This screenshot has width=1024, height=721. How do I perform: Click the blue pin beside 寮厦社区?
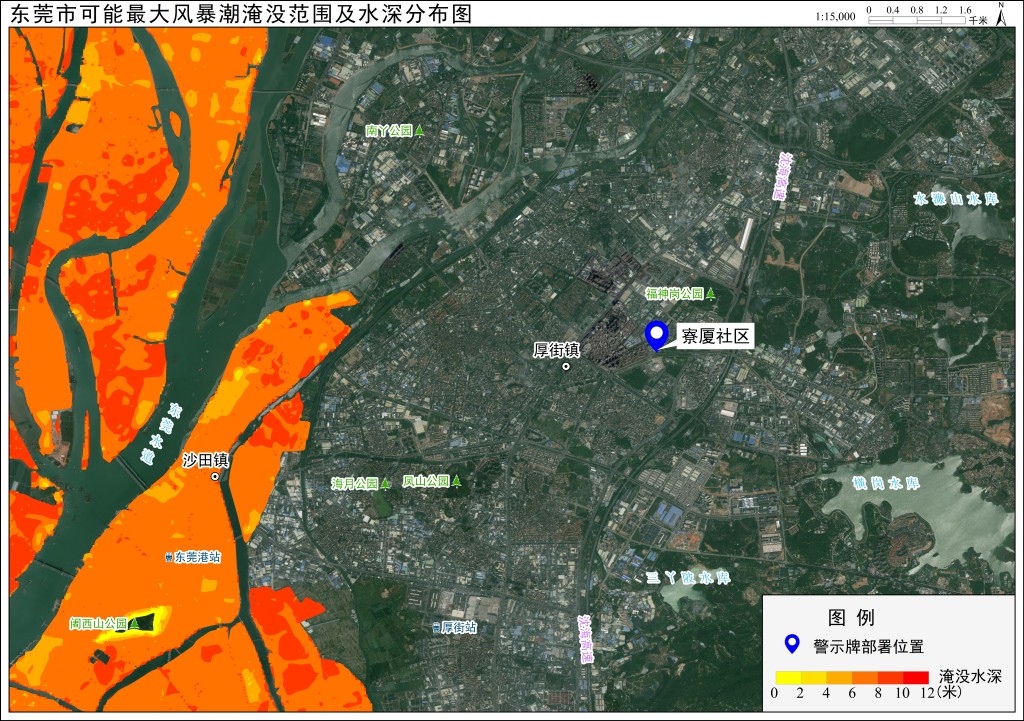coord(656,336)
